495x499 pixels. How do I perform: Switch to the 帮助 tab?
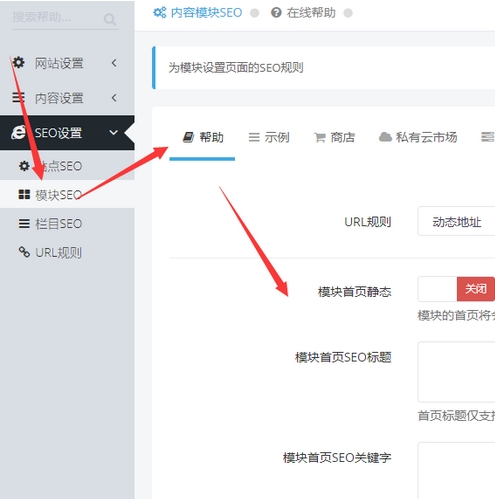(202, 137)
